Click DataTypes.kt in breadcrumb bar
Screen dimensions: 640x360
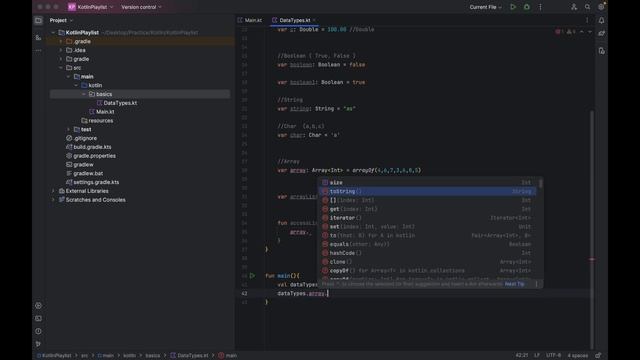pos(190,356)
